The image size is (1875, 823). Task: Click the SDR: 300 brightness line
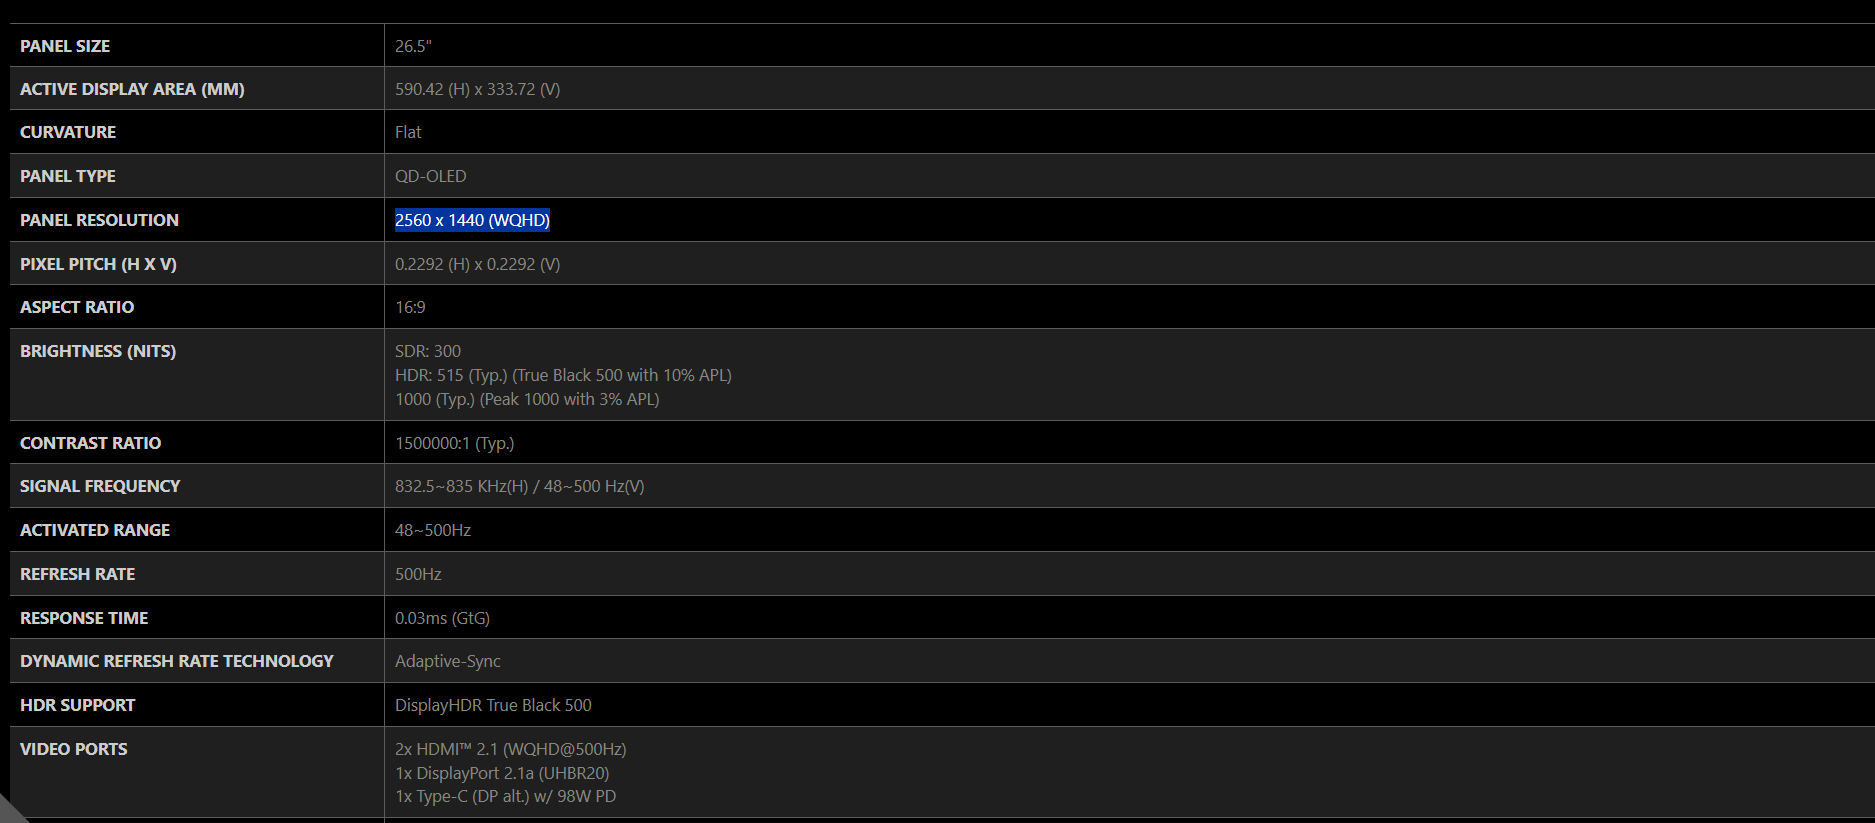pyautogui.click(x=428, y=351)
